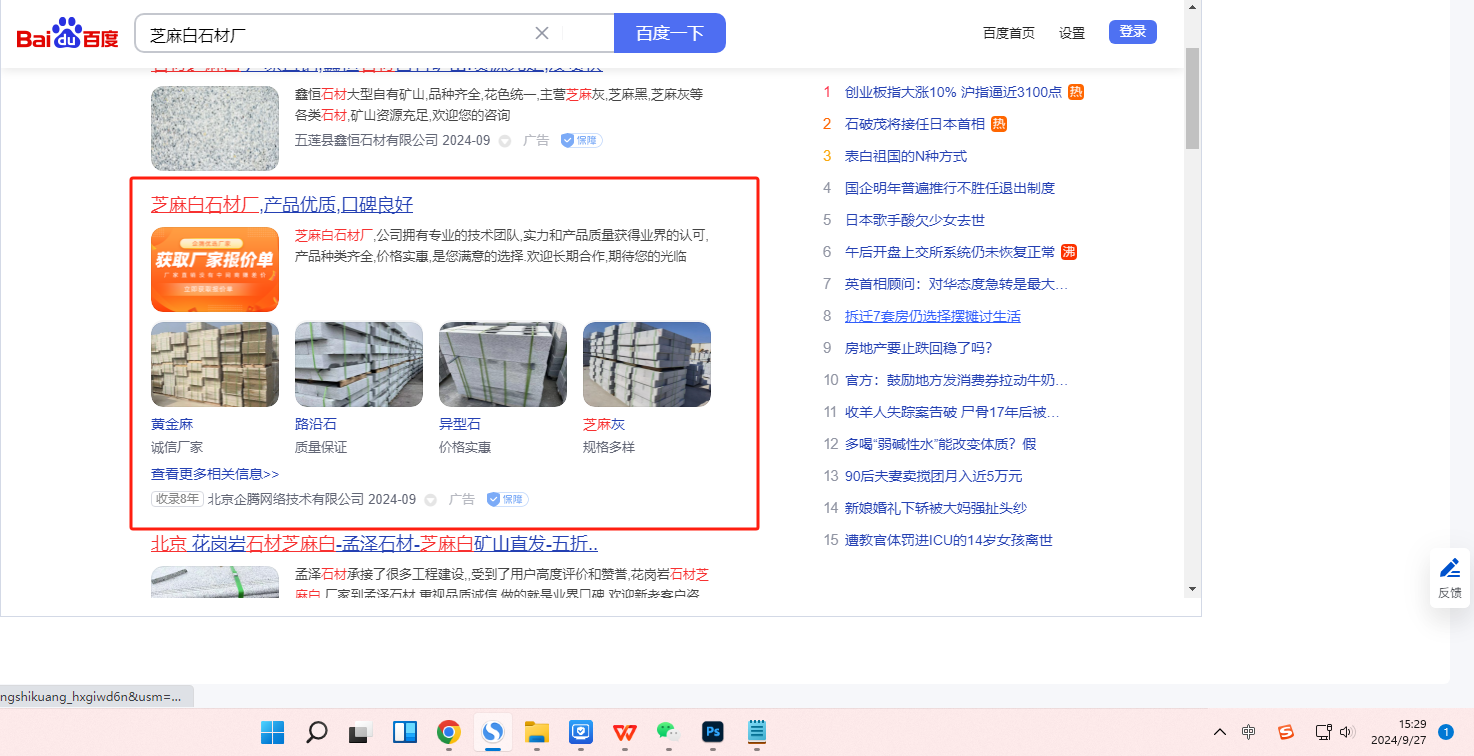Click the 收录8年 tag
Image resolution: width=1474 pixels, height=756 pixels.
click(x=177, y=499)
